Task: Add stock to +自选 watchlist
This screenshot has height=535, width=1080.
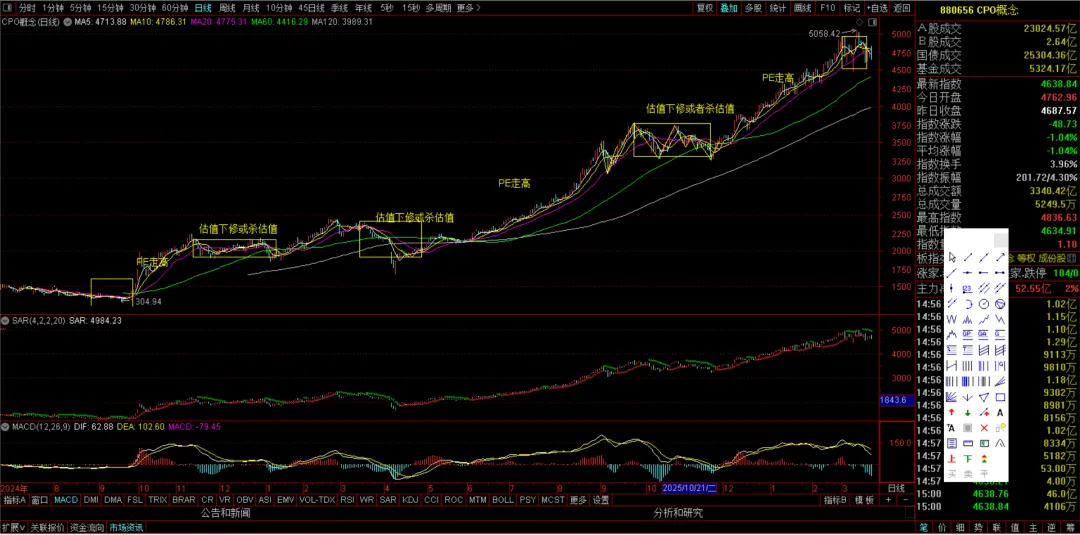Action: point(877,8)
